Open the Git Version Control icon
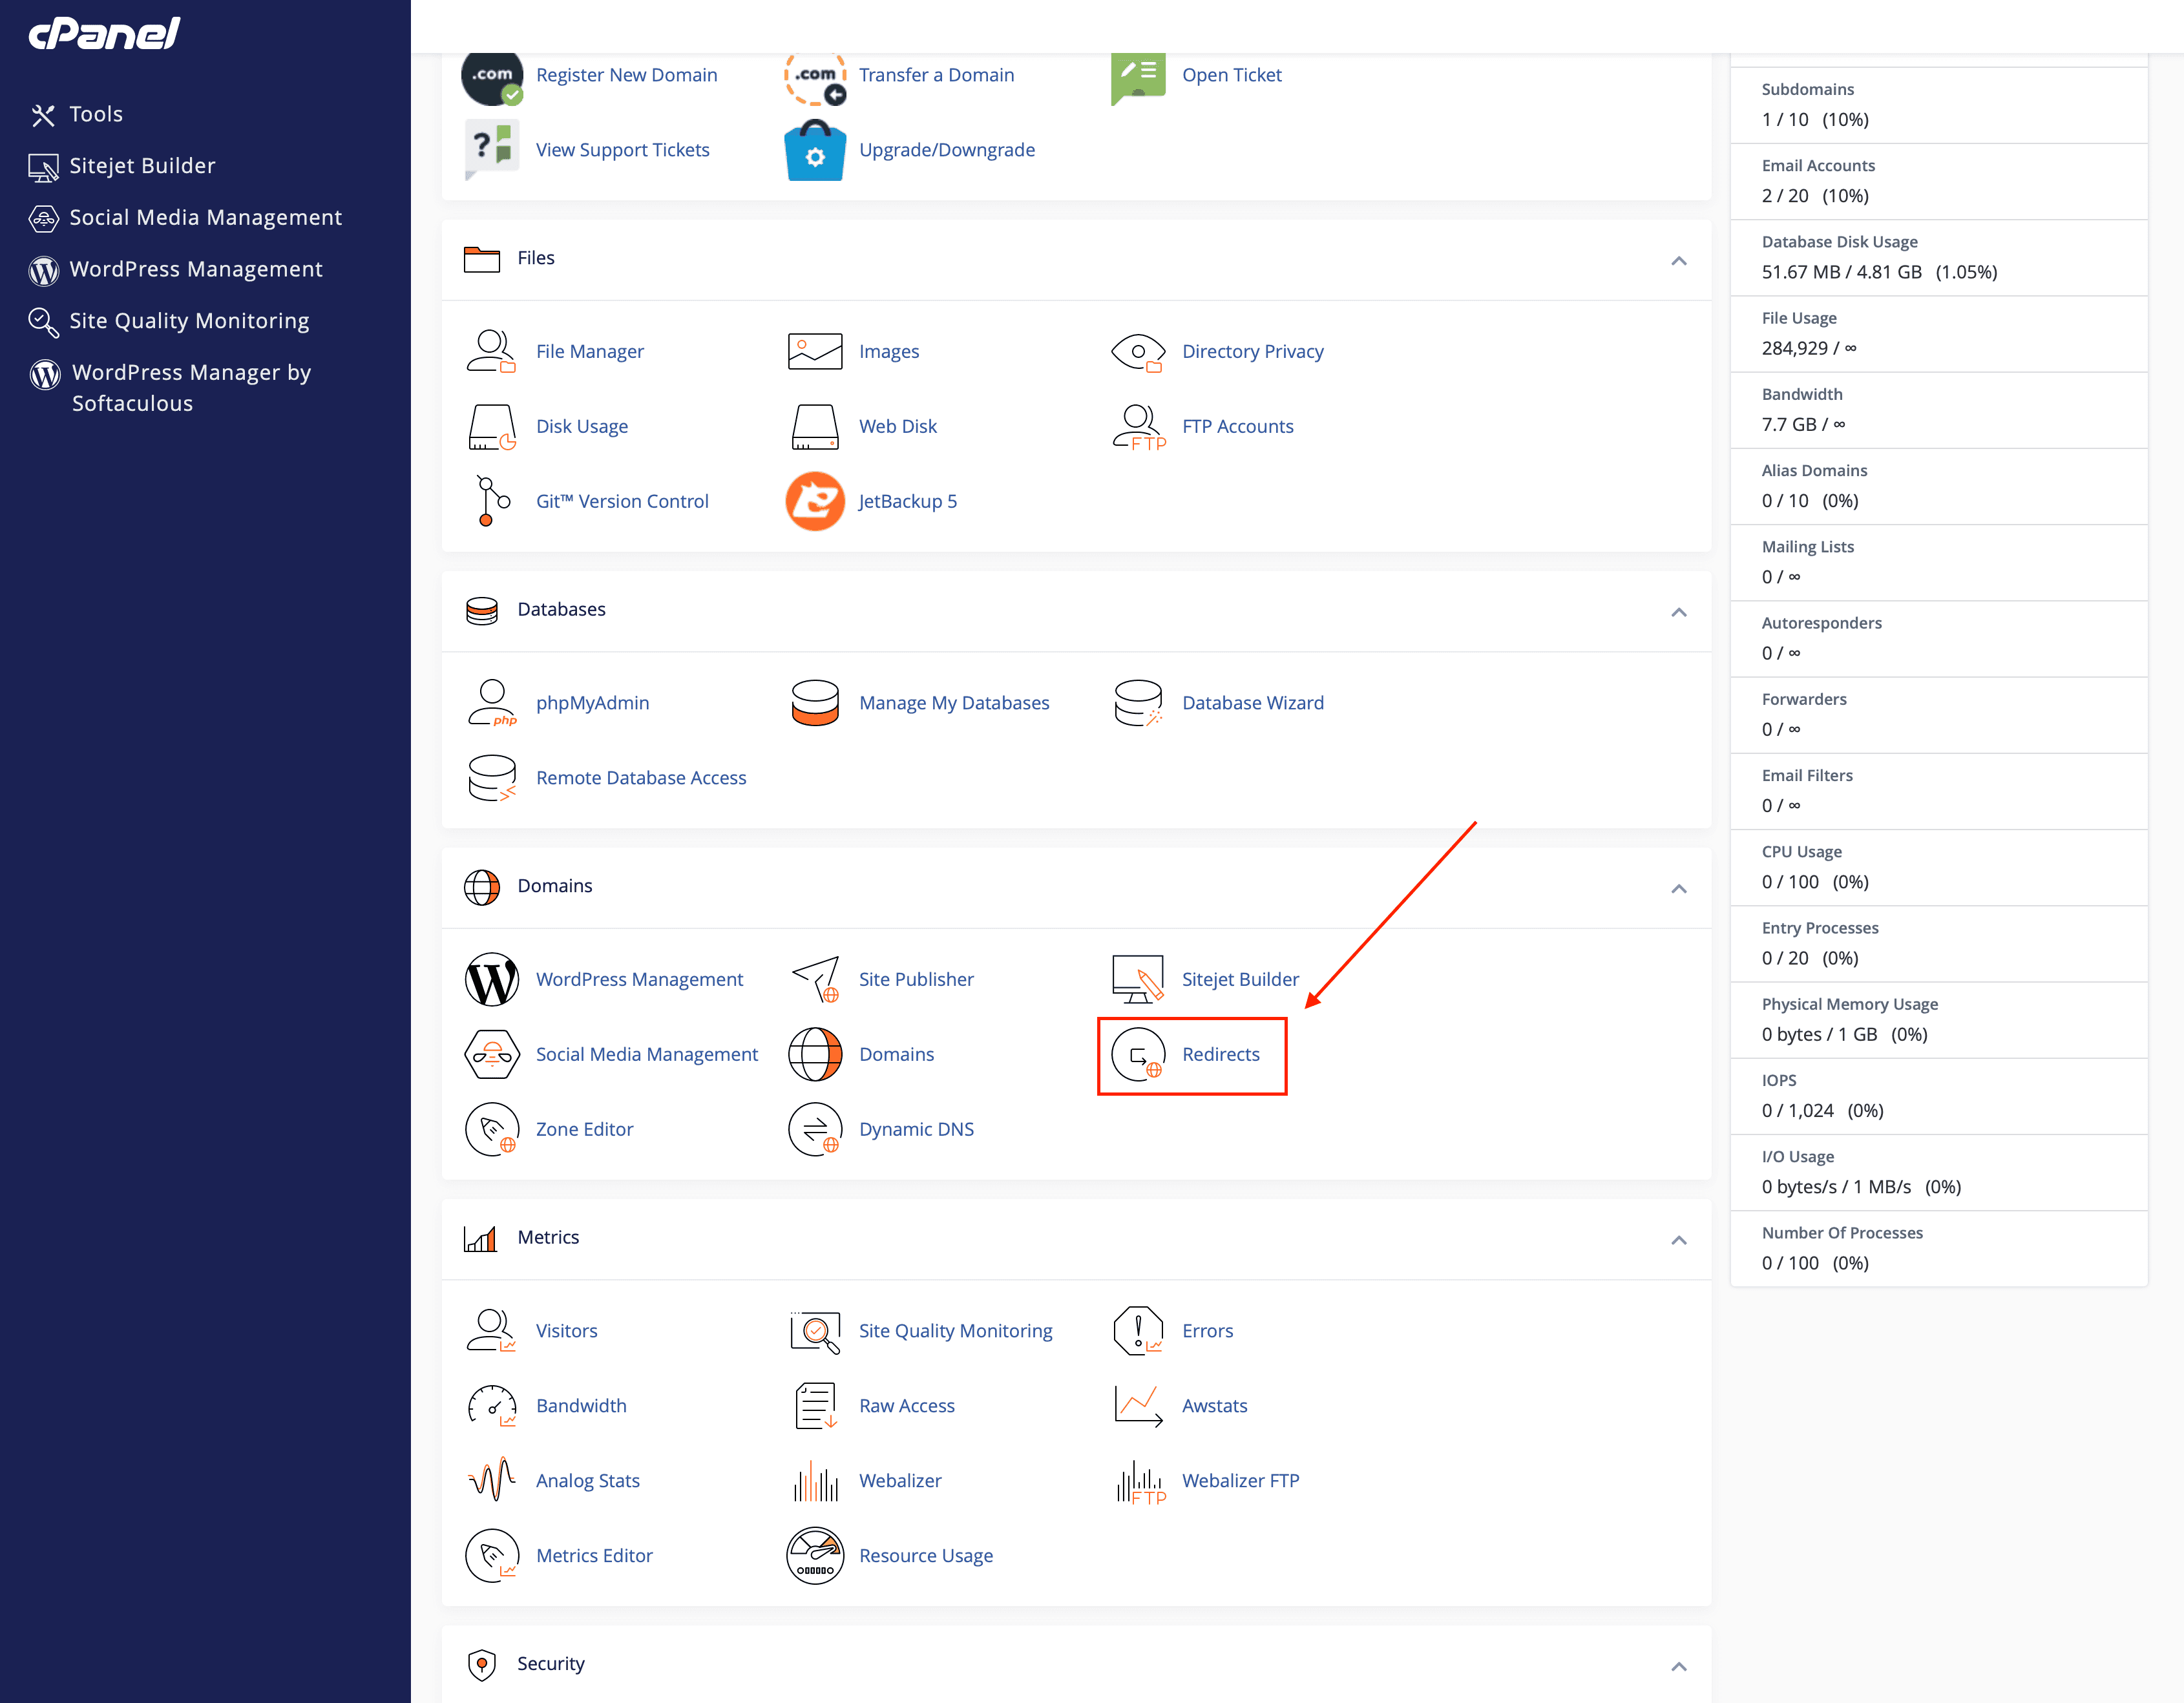 pyautogui.click(x=491, y=501)
